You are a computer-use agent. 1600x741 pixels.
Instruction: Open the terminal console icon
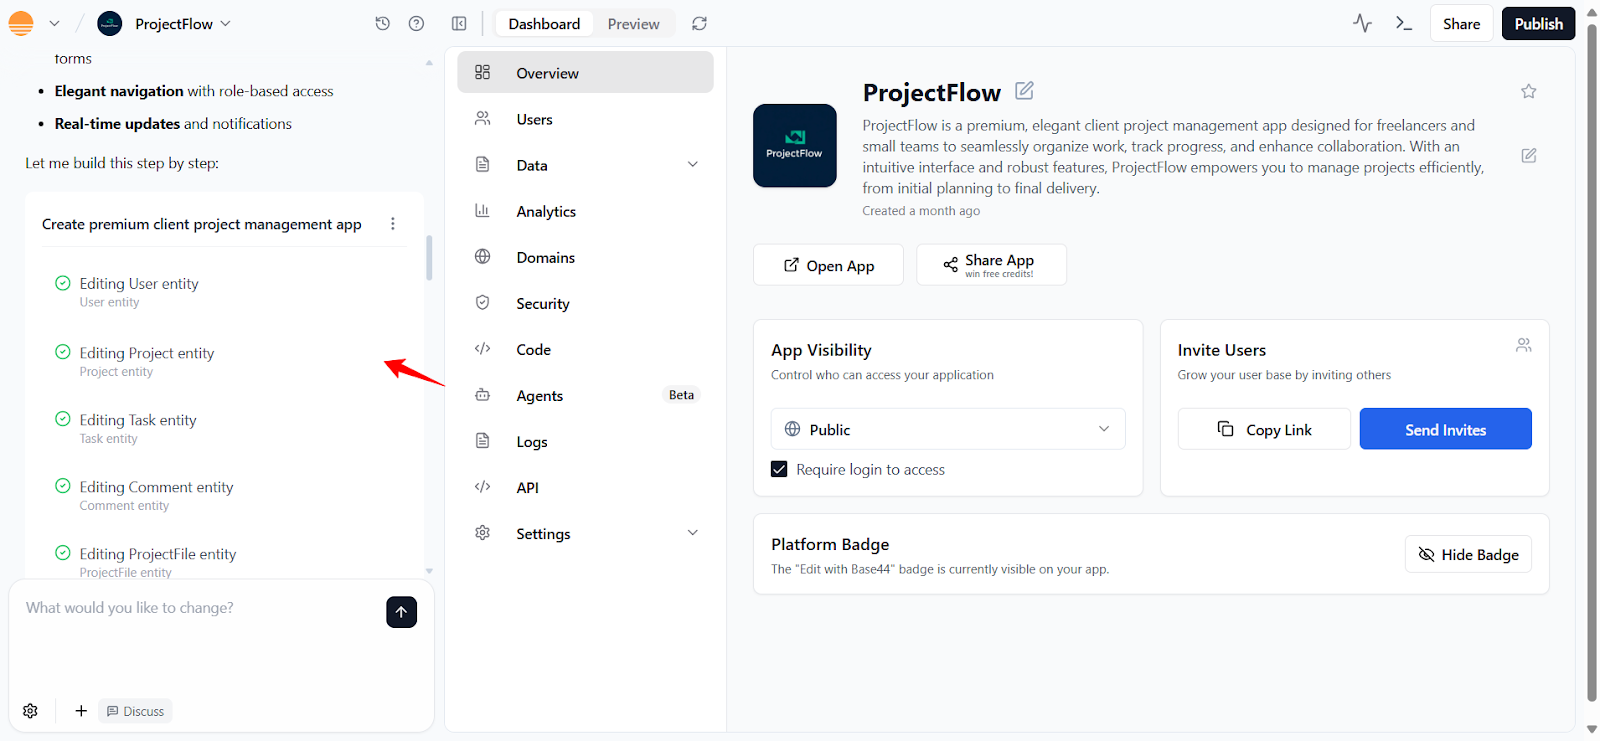1404,23
